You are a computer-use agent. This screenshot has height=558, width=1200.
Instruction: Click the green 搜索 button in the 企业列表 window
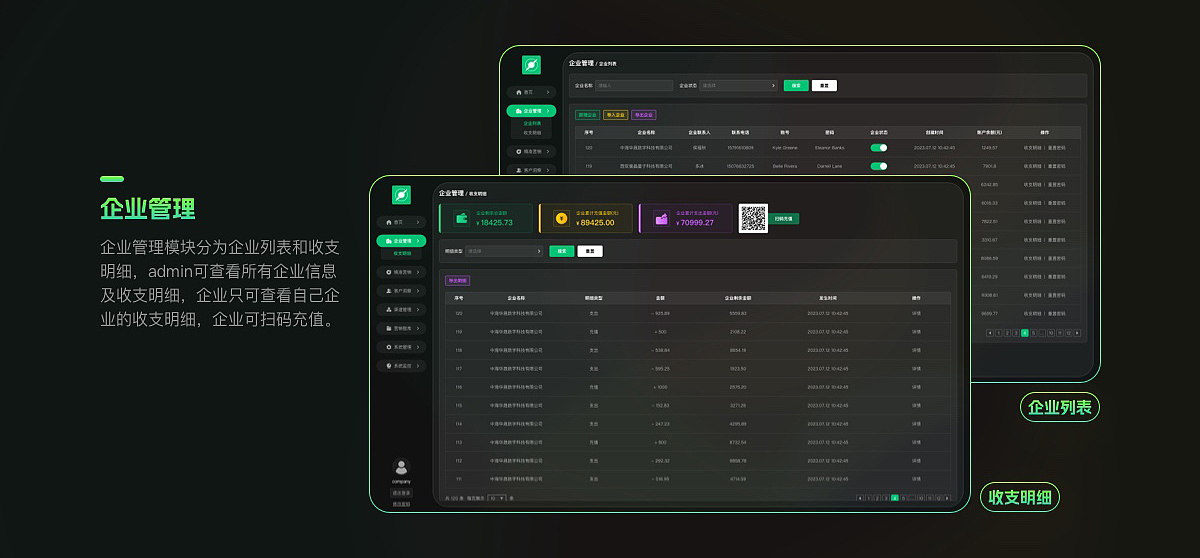coord(796,86)
